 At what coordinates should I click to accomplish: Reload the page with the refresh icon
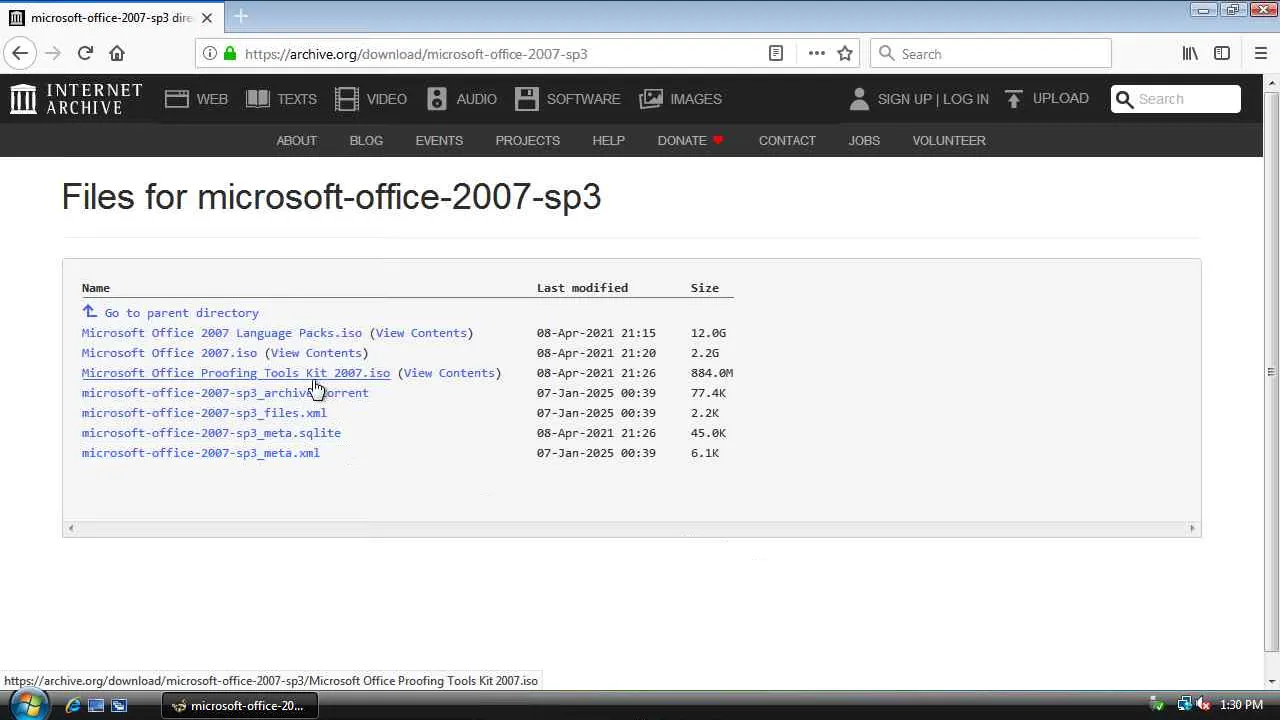pos(85,54)
